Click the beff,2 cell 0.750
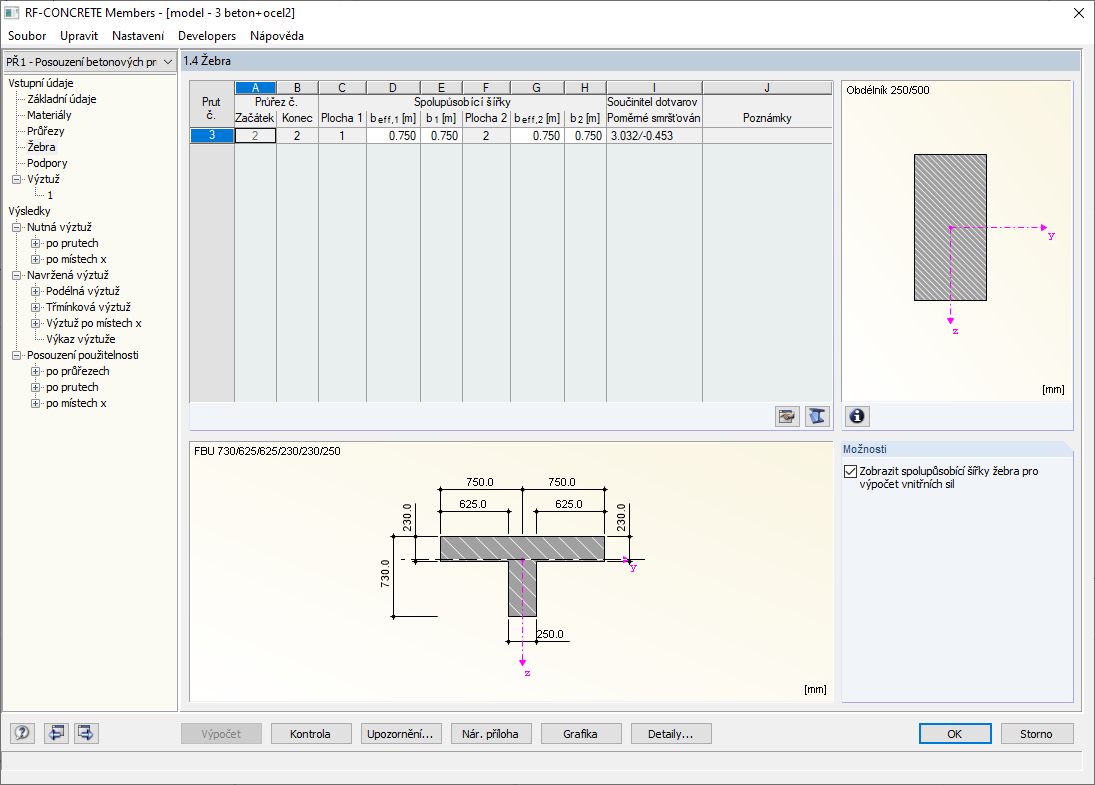Screen dimensions: 1095x785 pyautogui.click(x=537, y=135)
